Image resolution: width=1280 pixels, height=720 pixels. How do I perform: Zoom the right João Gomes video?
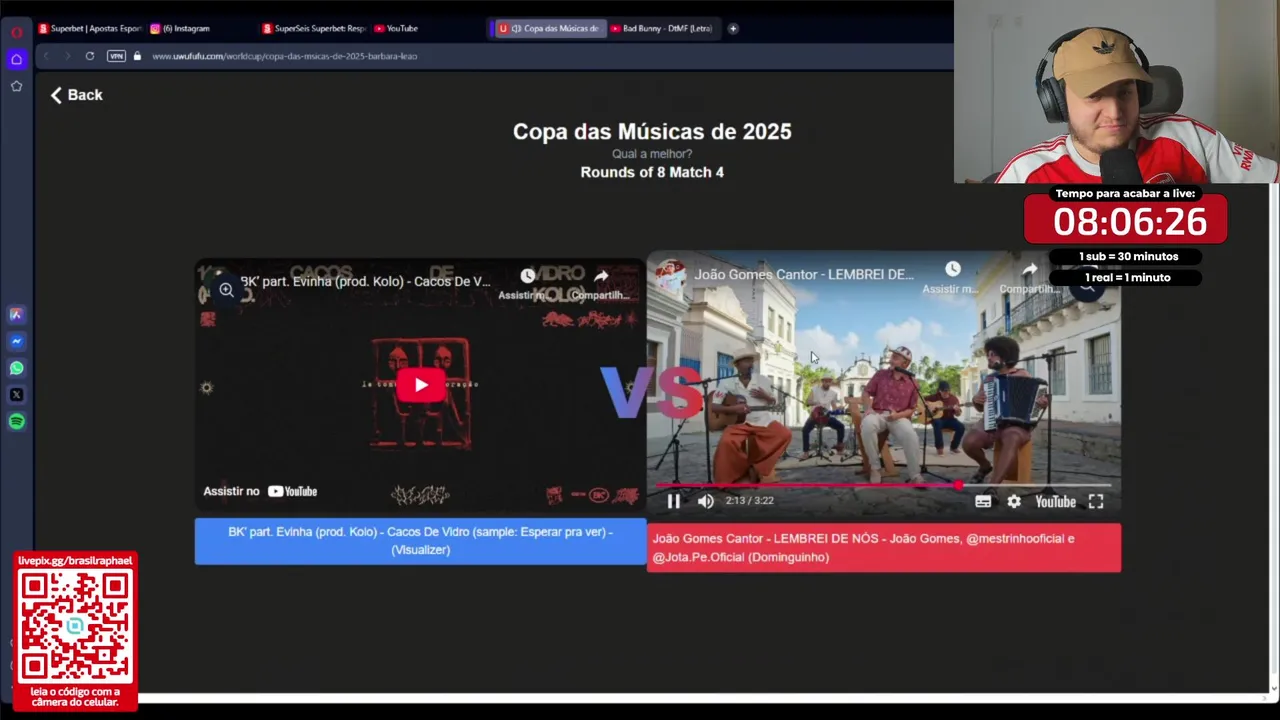click(x=1087, y=287)
